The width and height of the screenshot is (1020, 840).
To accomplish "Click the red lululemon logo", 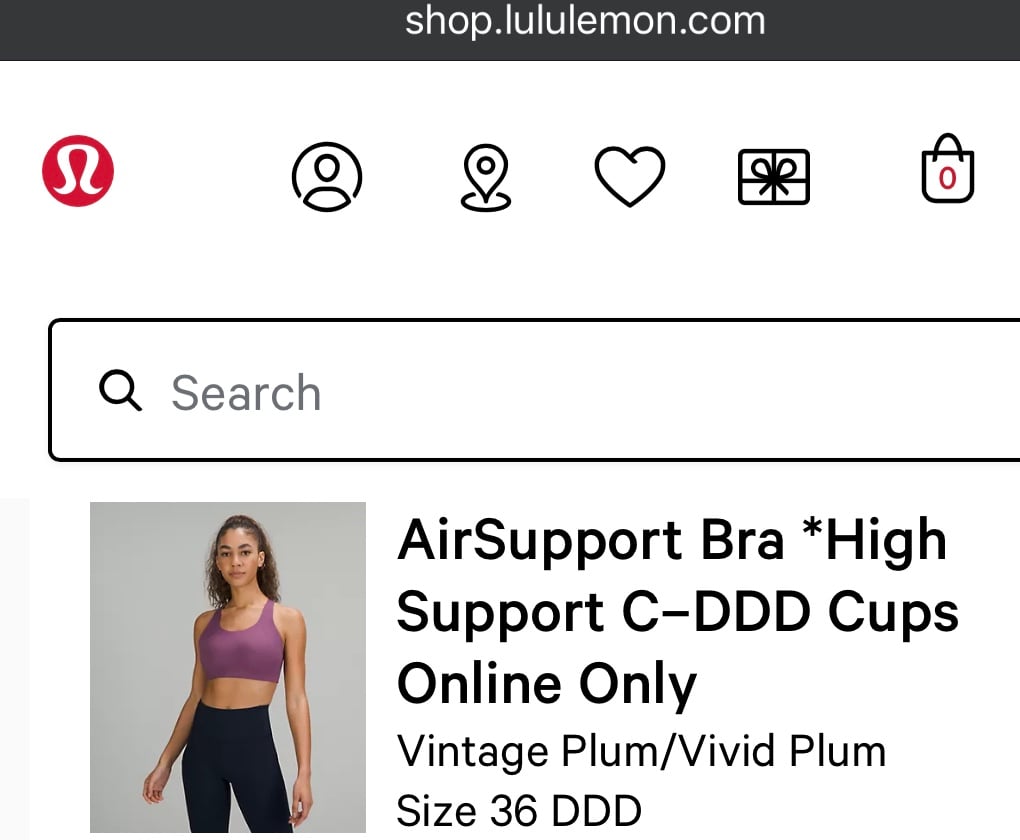I will pyautogui.click(x=78, y=171).
